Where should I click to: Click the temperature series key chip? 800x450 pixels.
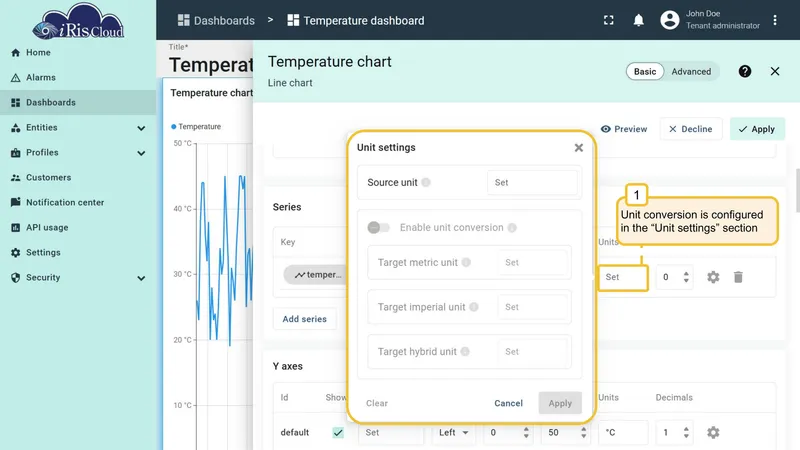pyautogui.click(x=315, y=274)
